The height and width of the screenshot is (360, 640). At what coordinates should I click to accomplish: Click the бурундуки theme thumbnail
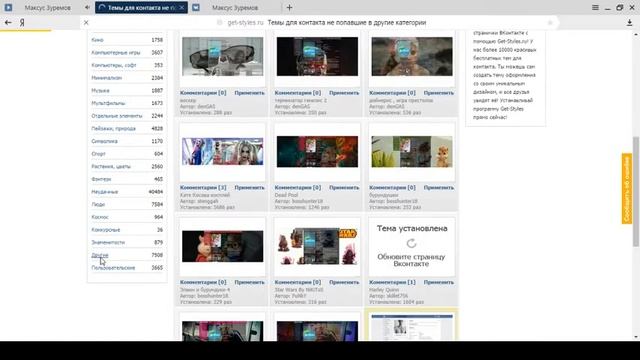tap(412, 152)
